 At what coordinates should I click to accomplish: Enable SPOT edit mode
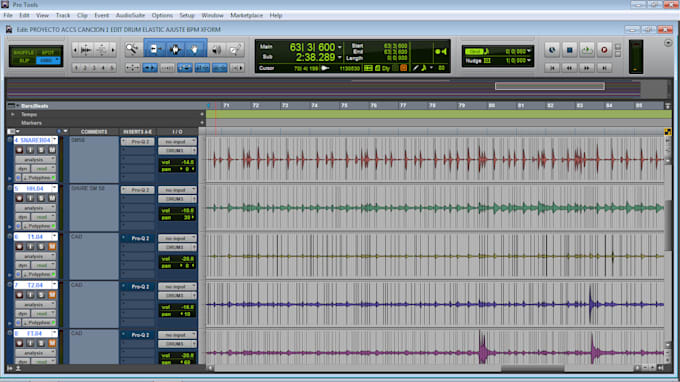point(48,52)
